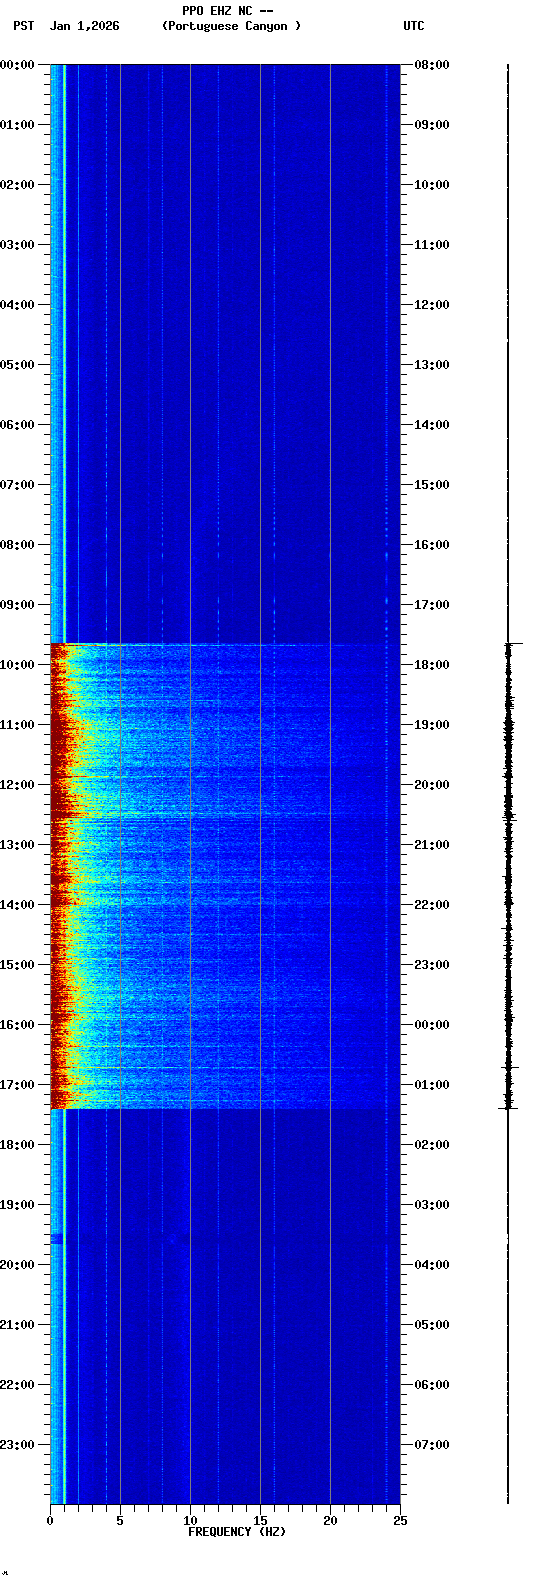Click the 25 Hz frequency tick label
552x1584 pixels.
pyautogui.click(x=400, y=1521)
